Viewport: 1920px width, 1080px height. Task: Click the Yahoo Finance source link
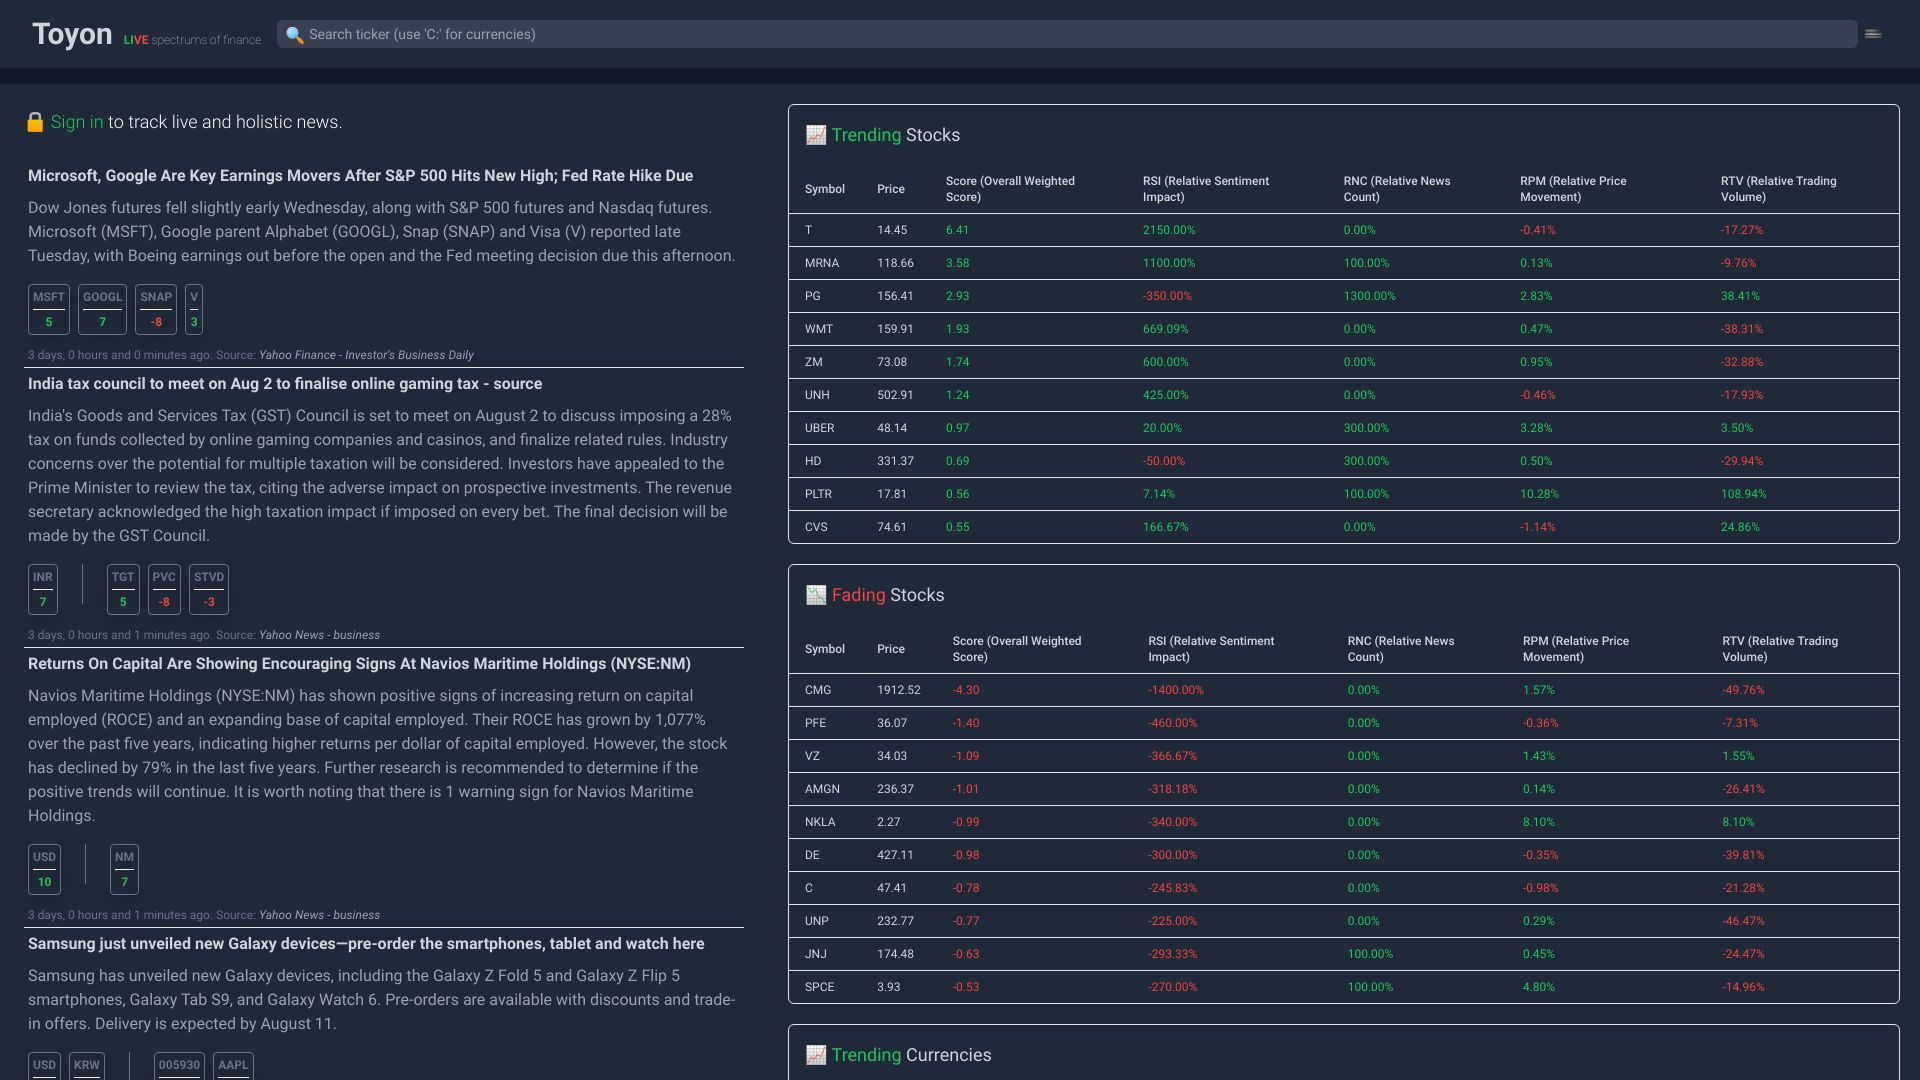(365, 355)
